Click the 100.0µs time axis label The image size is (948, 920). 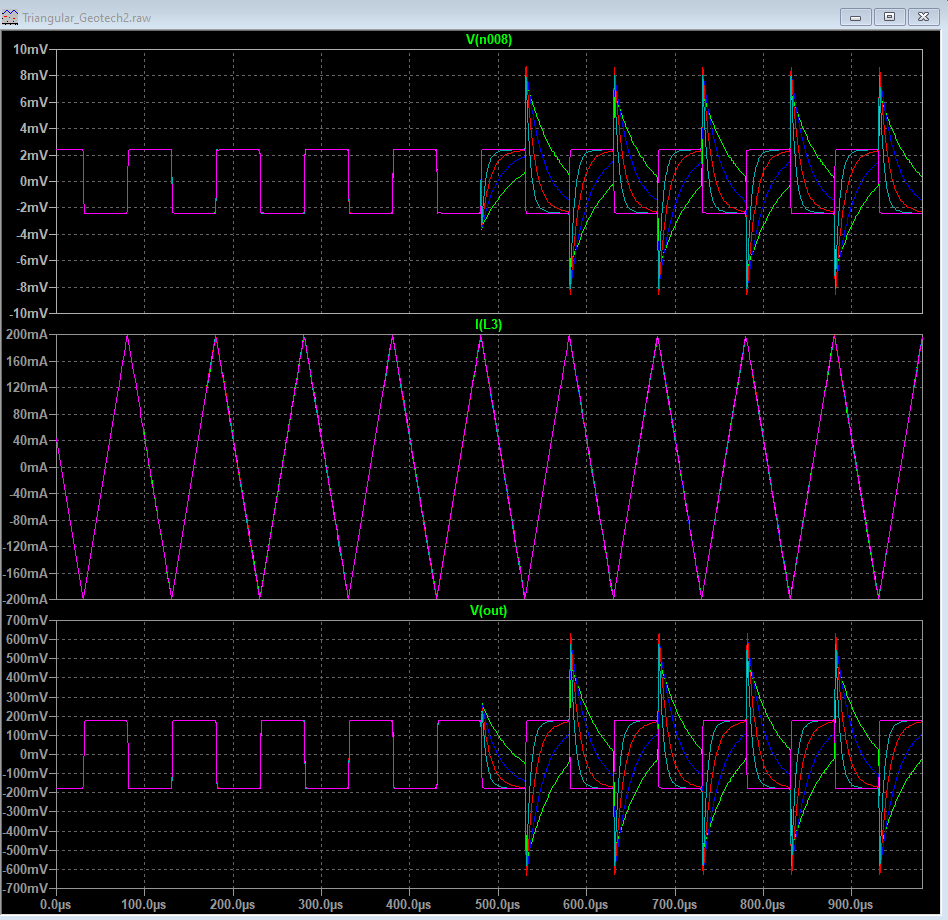pos(145,903)
